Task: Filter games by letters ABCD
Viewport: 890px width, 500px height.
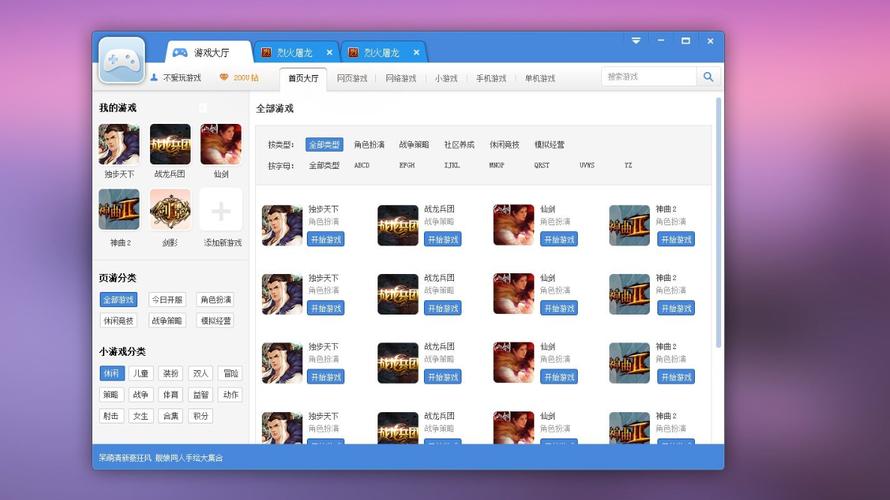Action: click(362, 166)
